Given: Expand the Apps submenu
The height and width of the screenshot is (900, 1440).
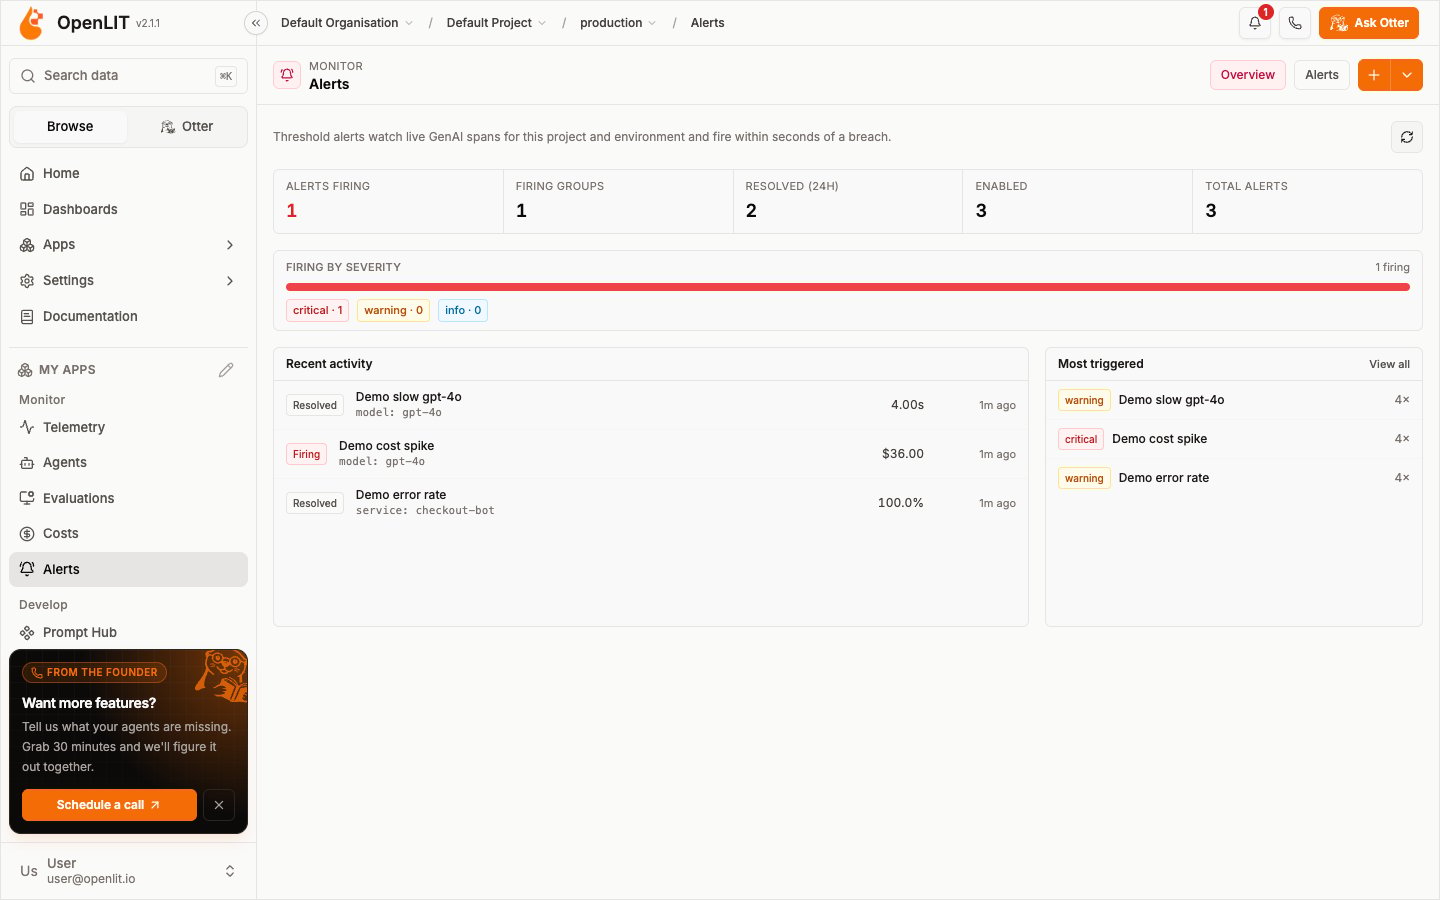Looking at the screenshot, I should click(128, 245).
